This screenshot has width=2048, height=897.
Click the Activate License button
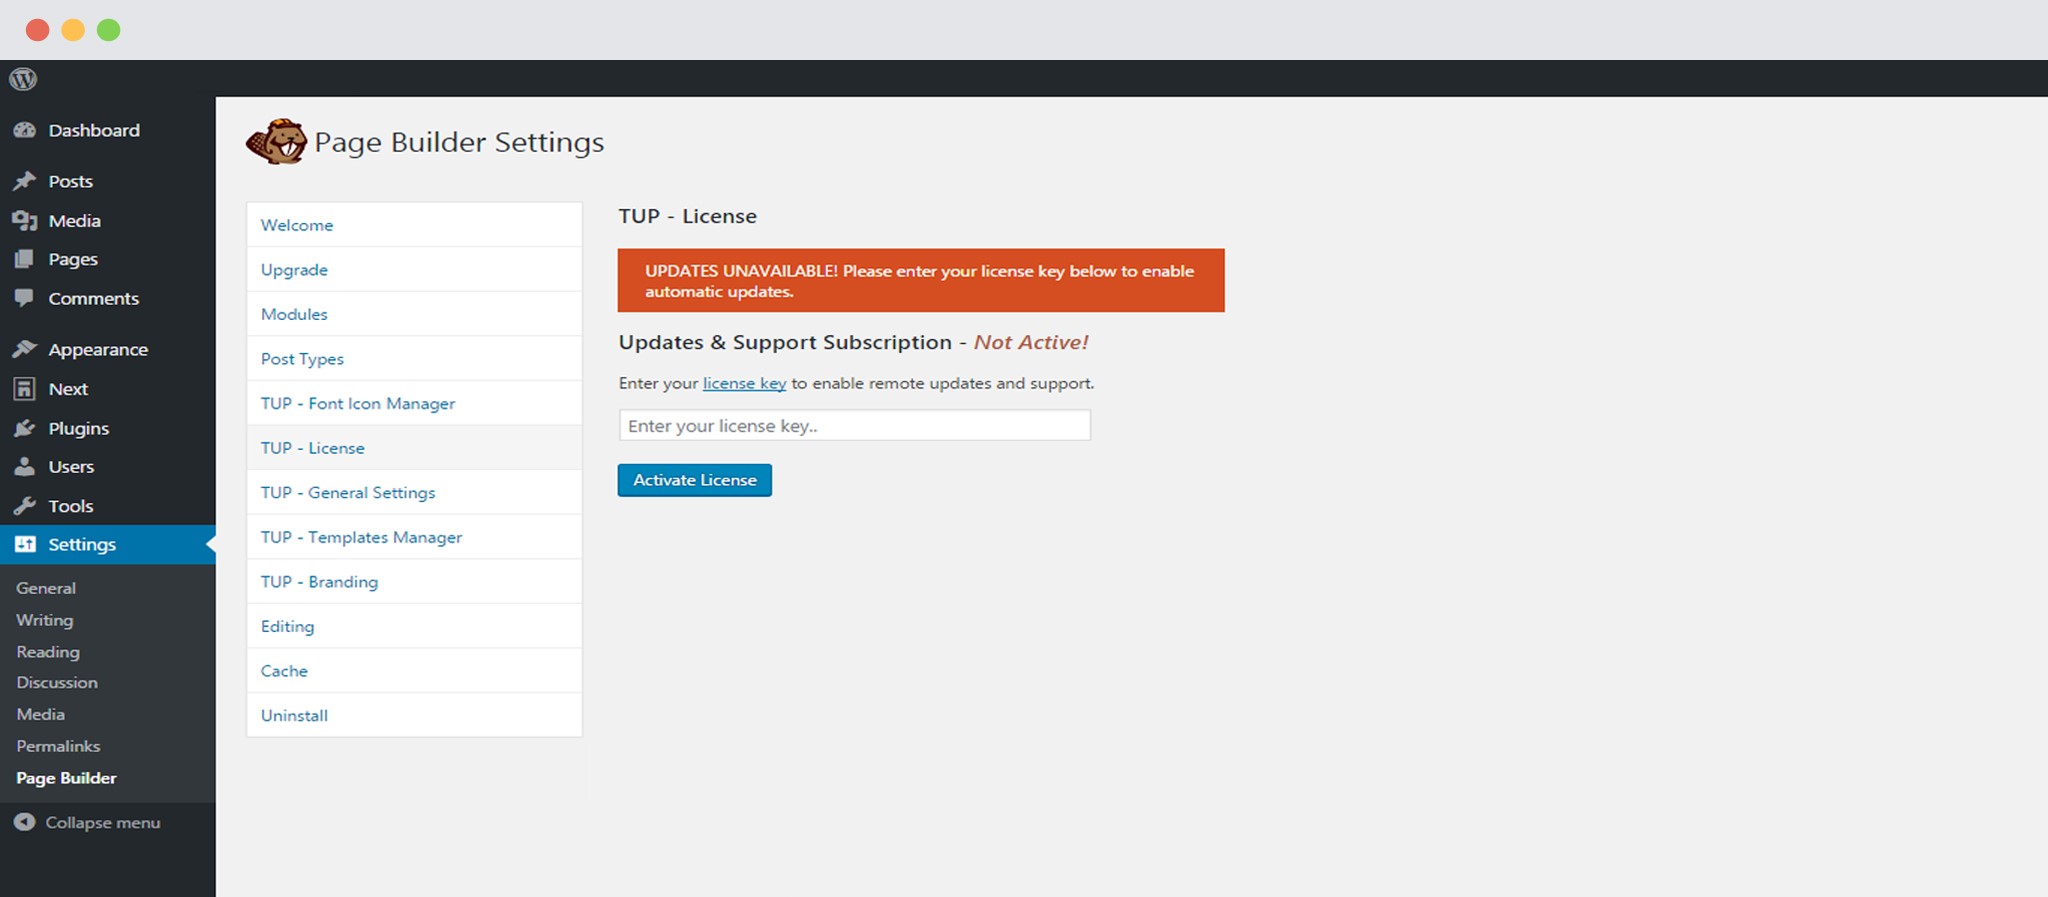(695, 480)
